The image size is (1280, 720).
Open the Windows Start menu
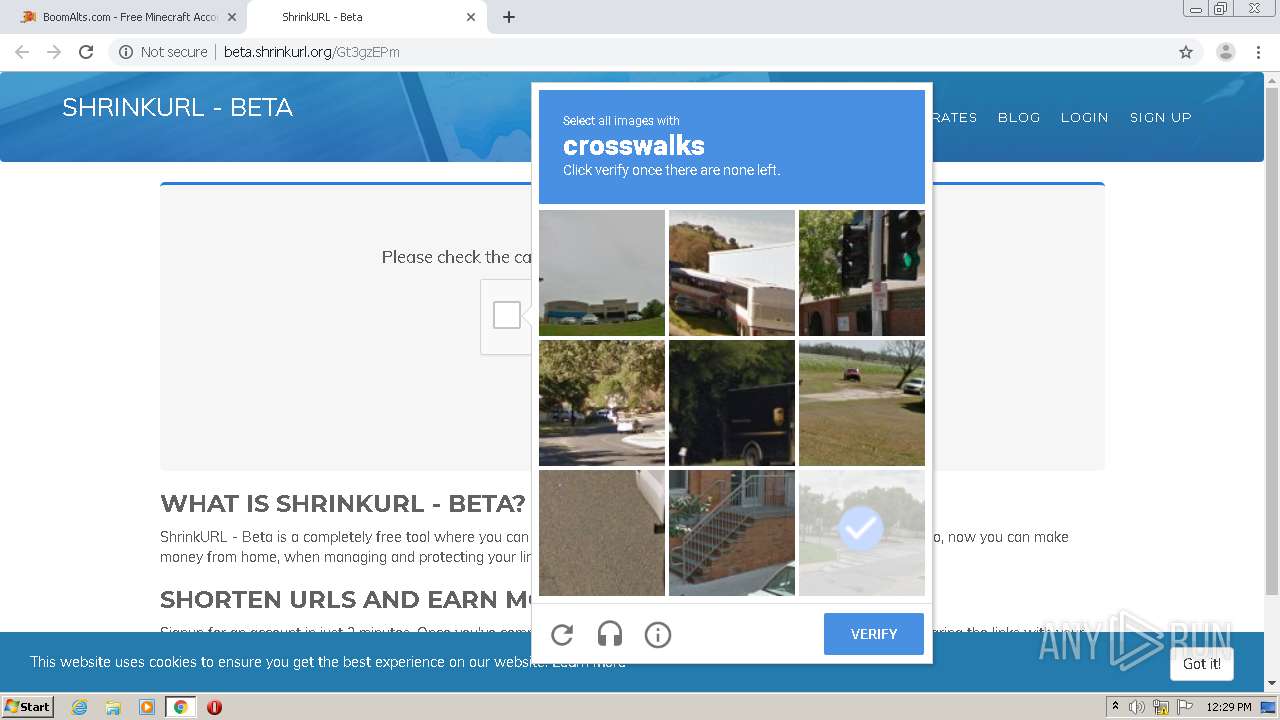click(28, 706)
